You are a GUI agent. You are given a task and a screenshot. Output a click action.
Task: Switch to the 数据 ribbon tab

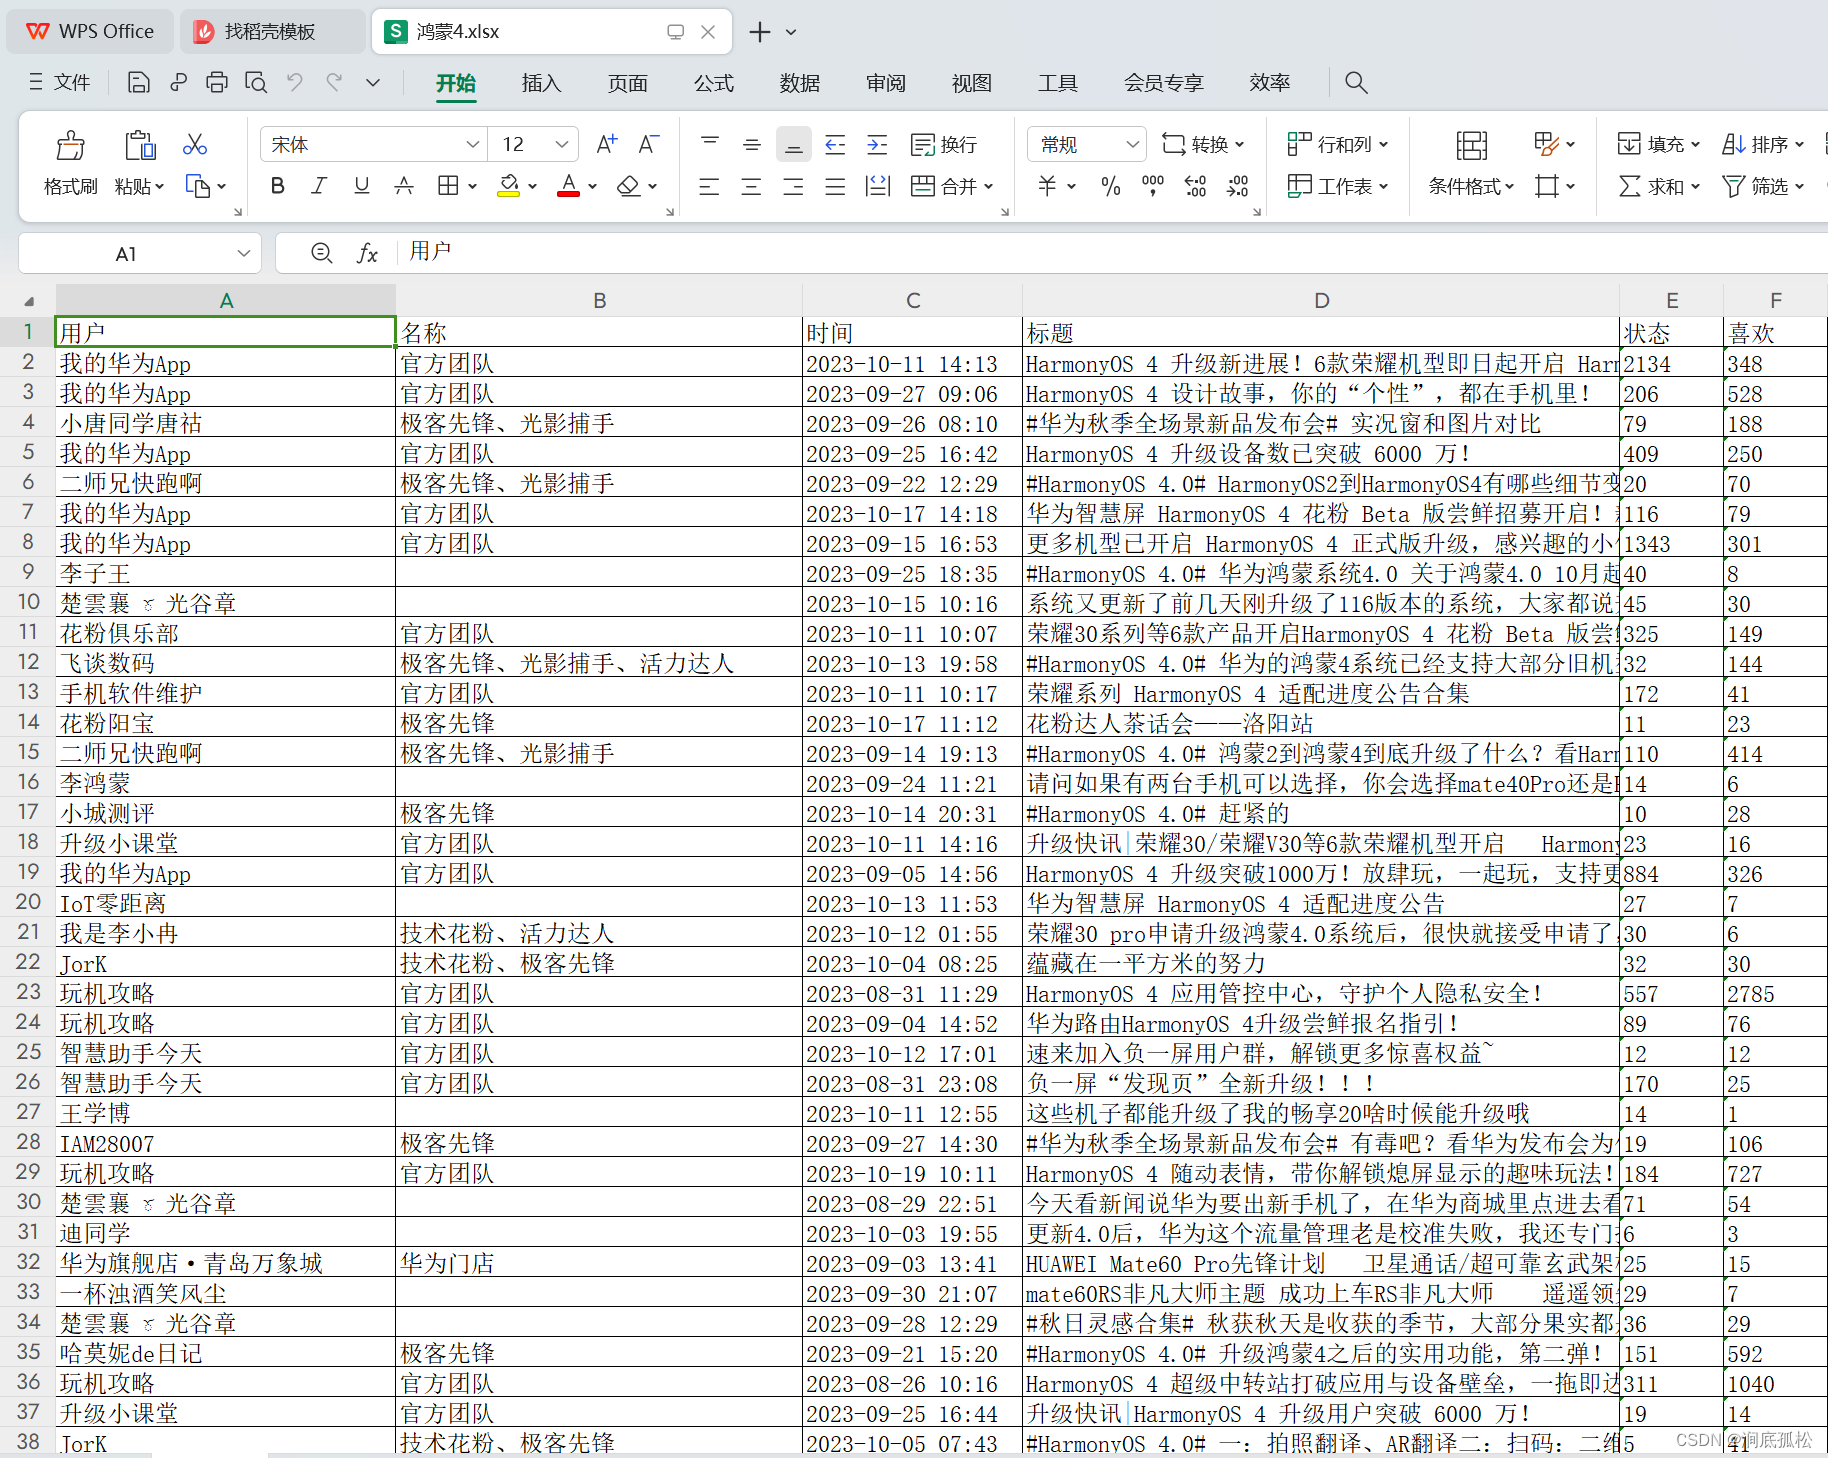799,83
